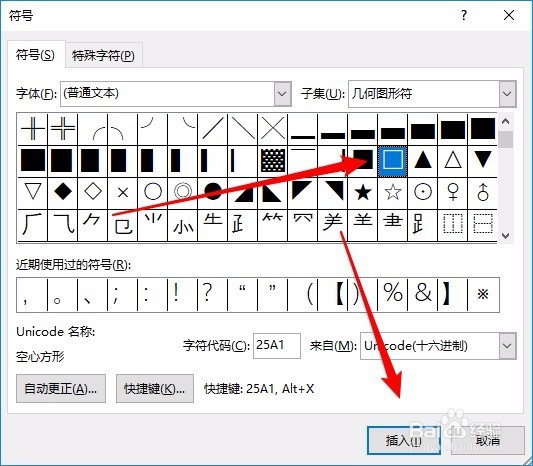Select the upper-left black triangle symbol

point(303,193)
